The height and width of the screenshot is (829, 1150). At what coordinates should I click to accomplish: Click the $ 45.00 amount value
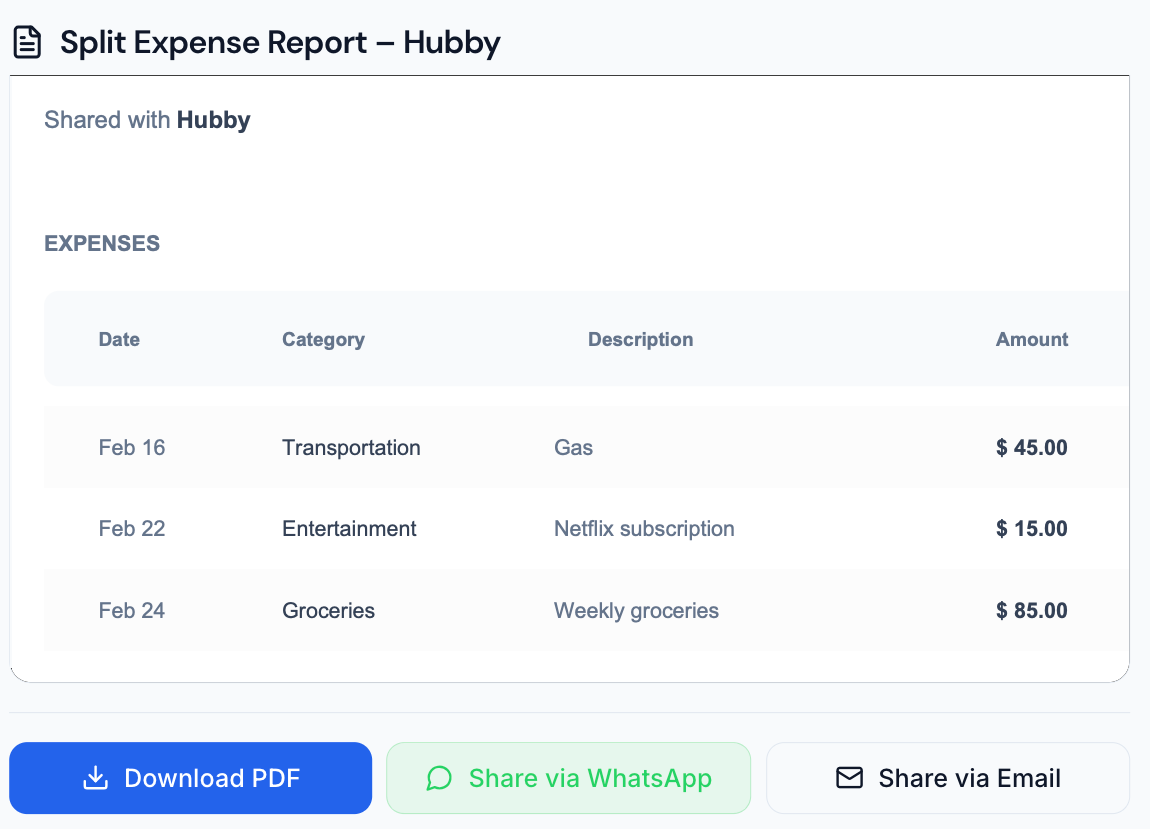pos(1030,447)
